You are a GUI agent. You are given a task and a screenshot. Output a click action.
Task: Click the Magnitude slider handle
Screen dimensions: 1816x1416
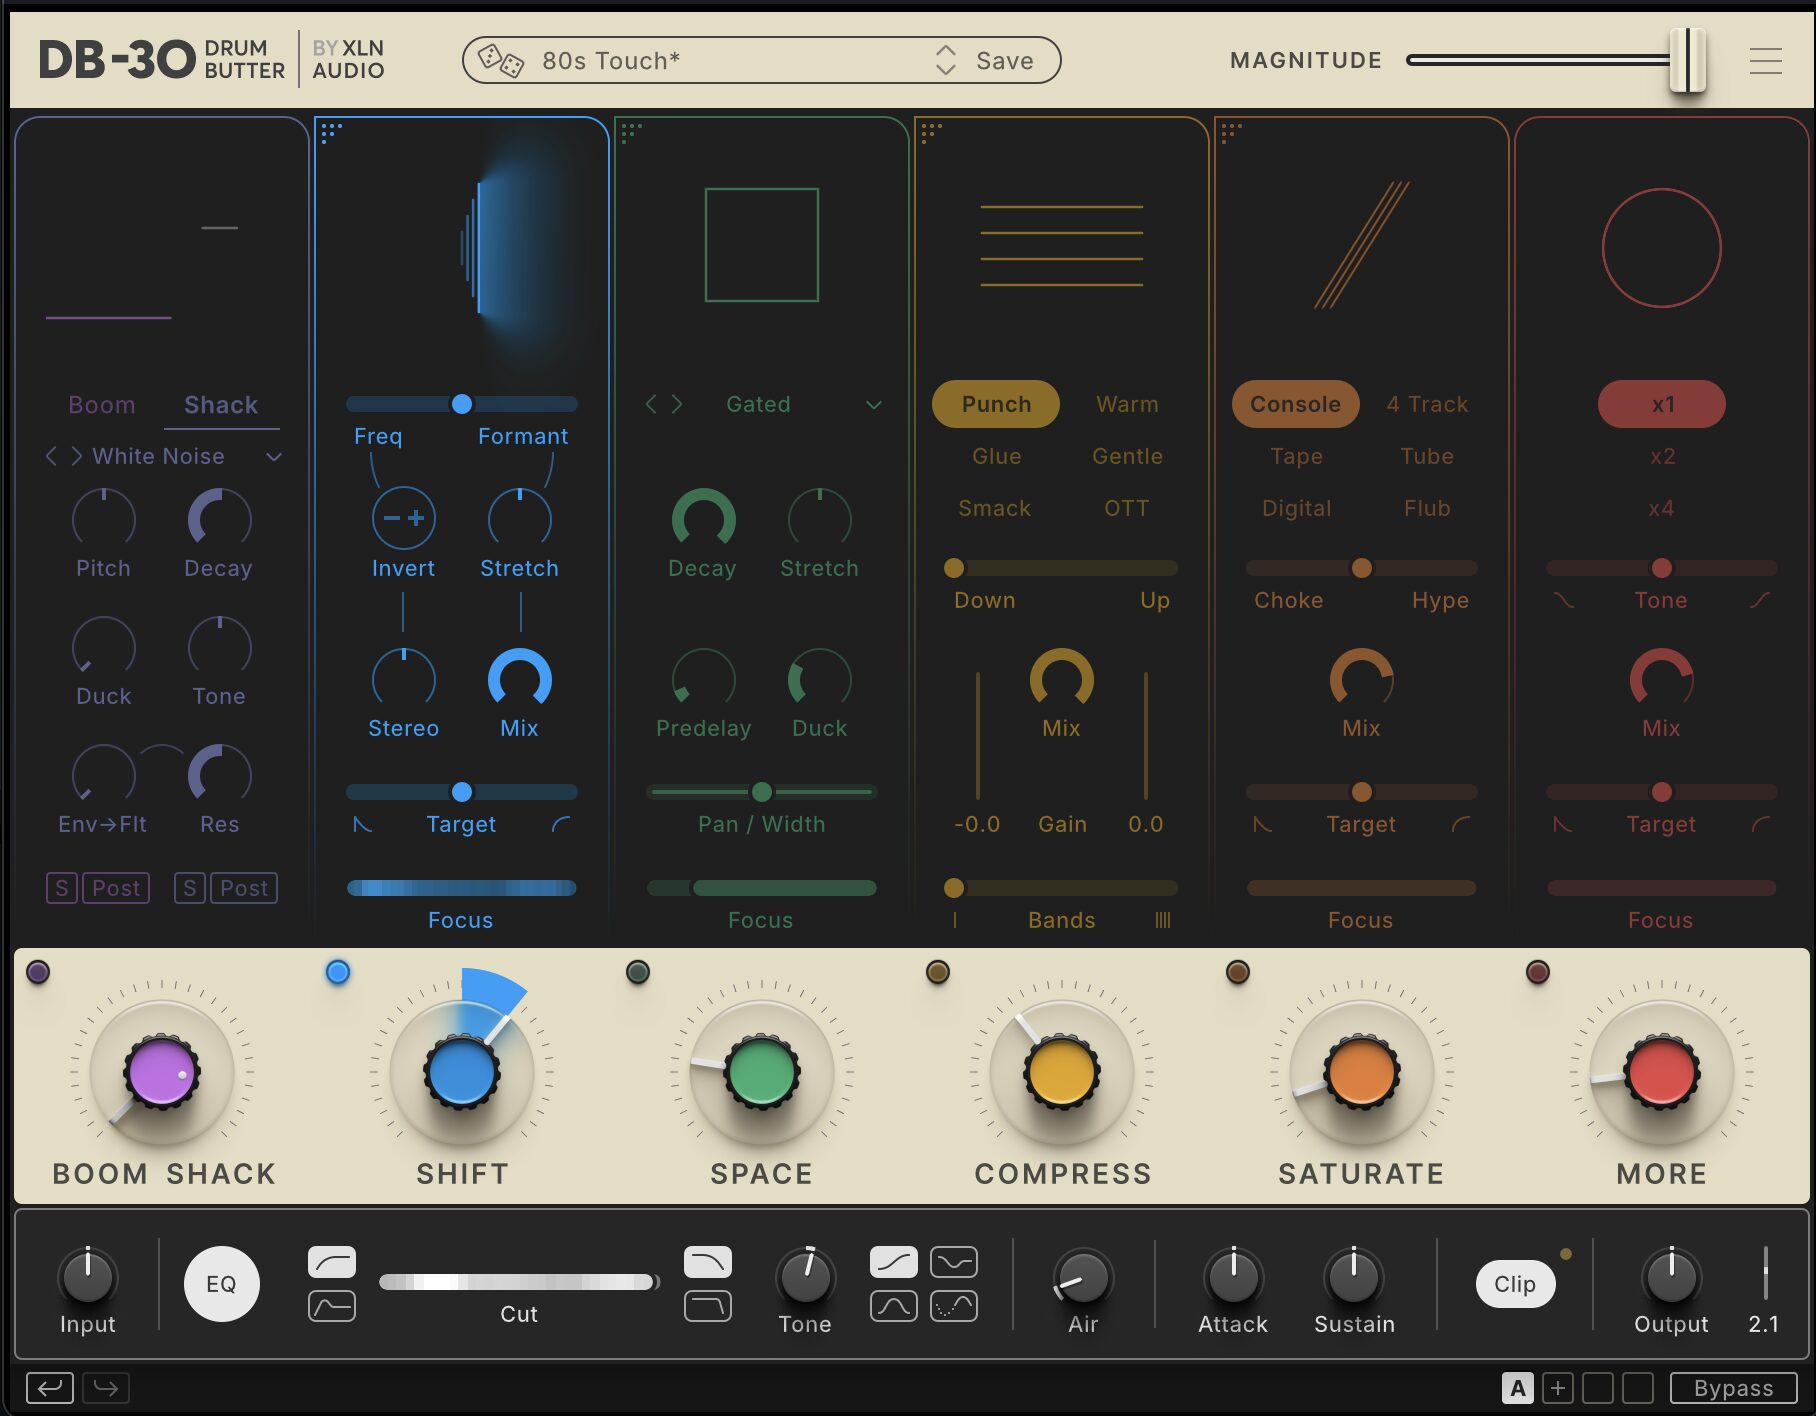1687,60
